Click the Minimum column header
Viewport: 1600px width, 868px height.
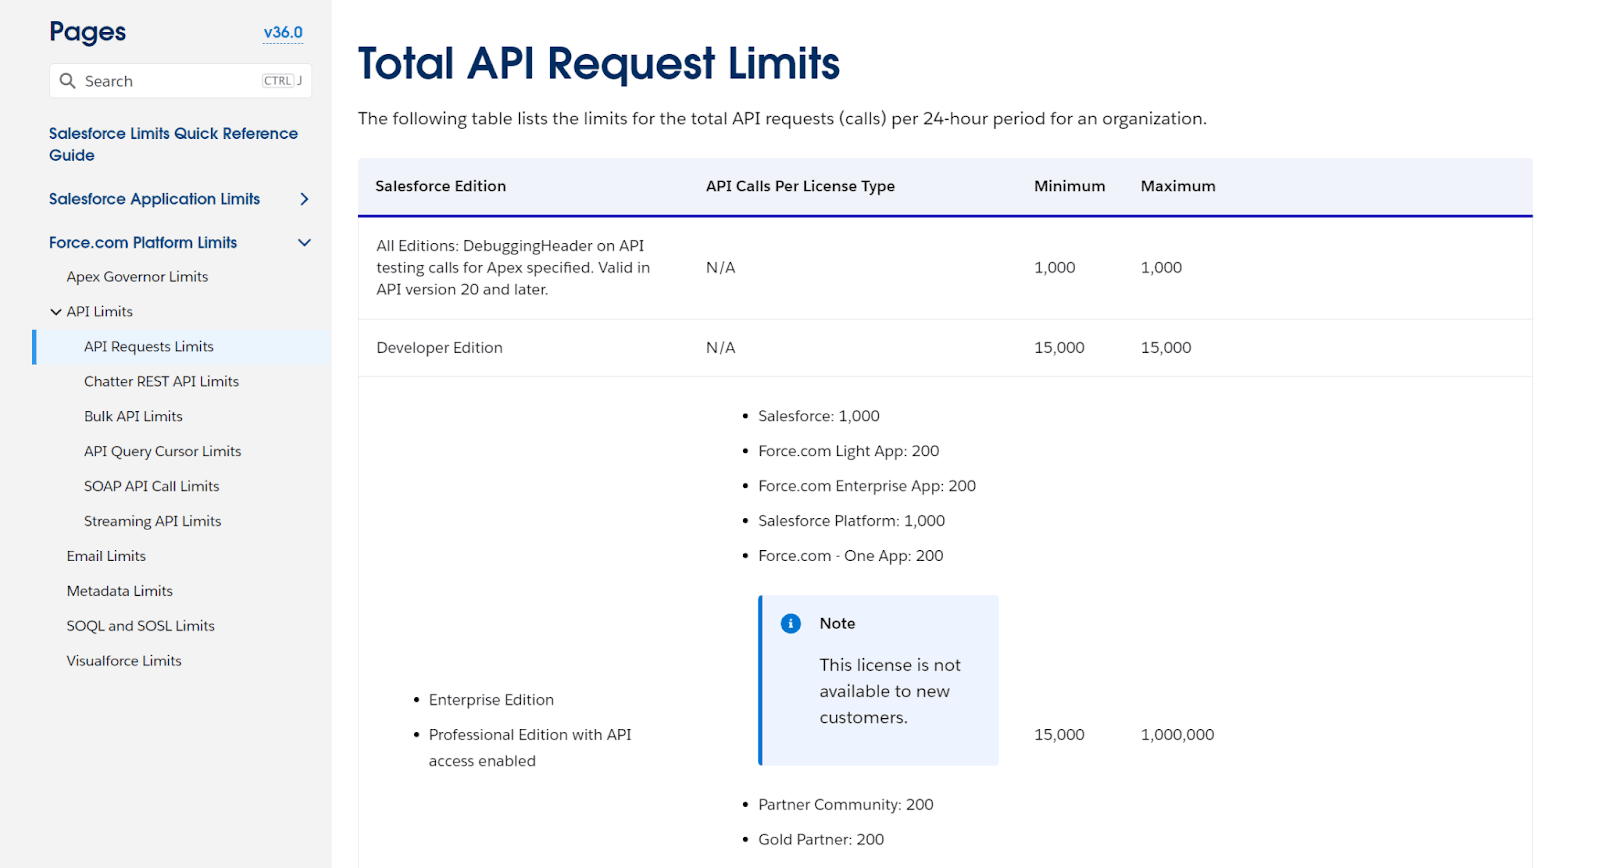tap(1069, 186)
